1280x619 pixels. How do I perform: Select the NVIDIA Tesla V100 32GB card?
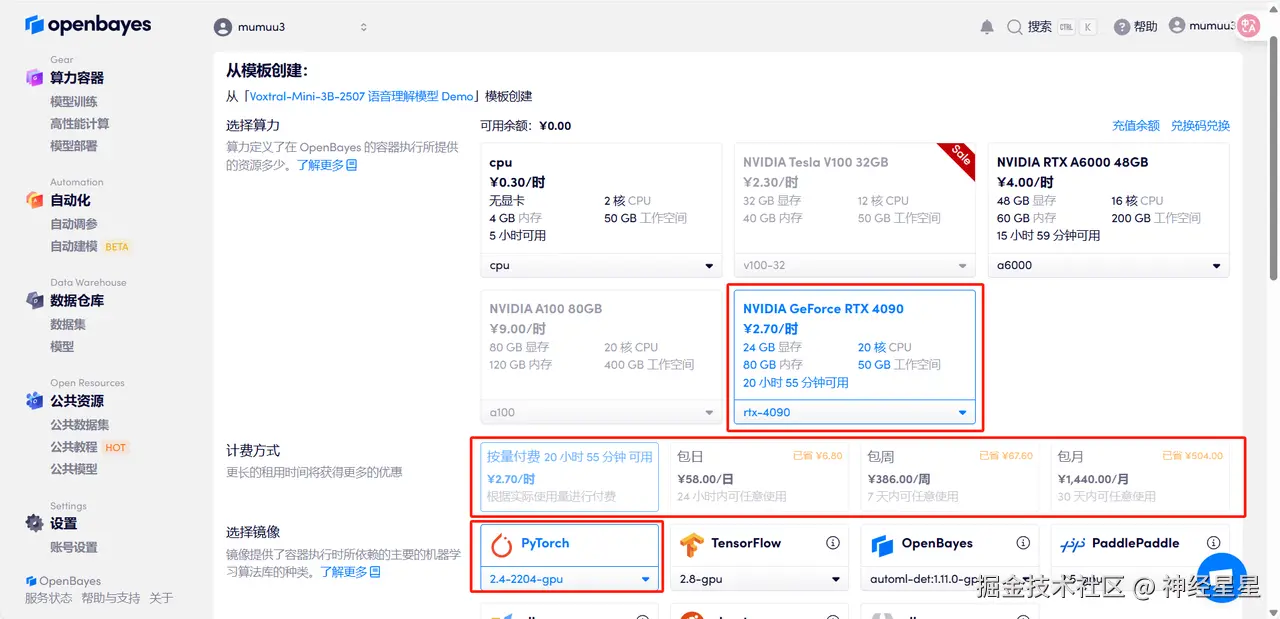click(x=855, y=210)
